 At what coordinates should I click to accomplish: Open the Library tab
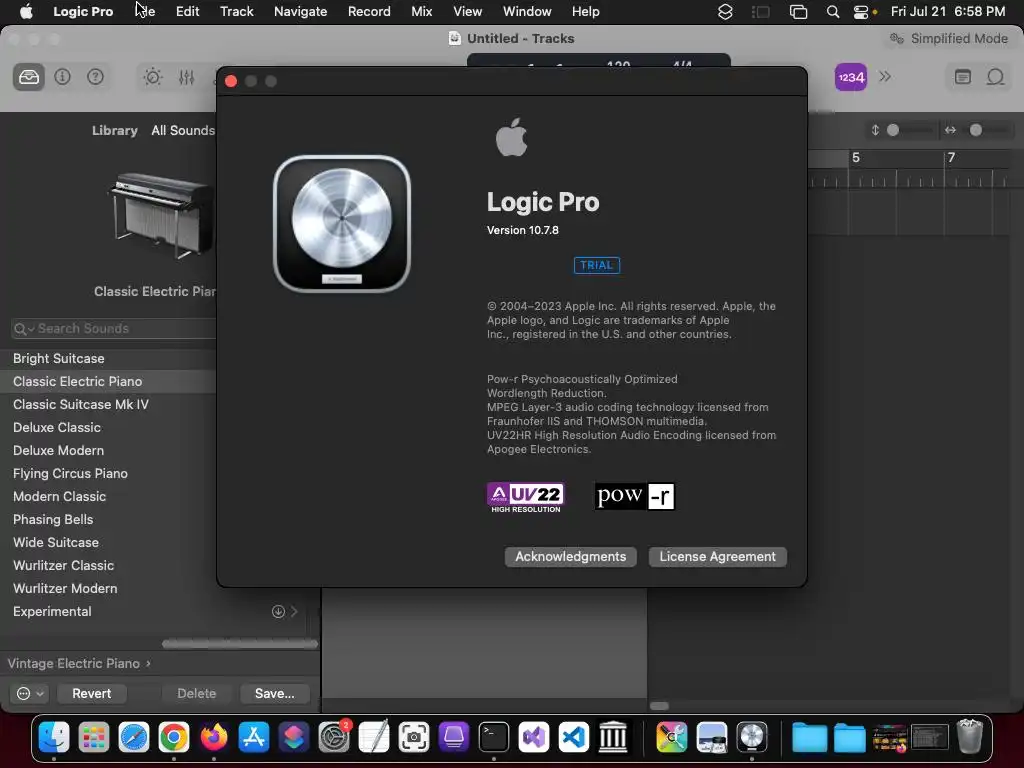point(114,130)
